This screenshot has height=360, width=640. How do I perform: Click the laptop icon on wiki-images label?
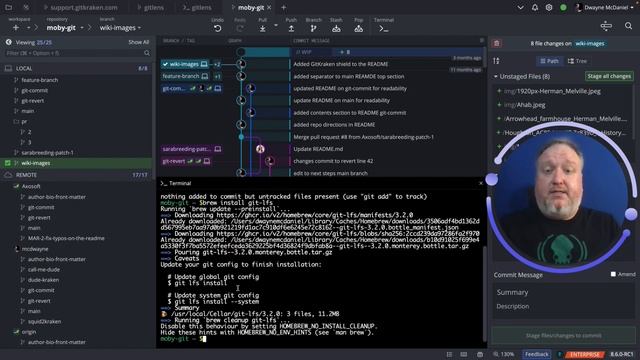pos(204,64)
